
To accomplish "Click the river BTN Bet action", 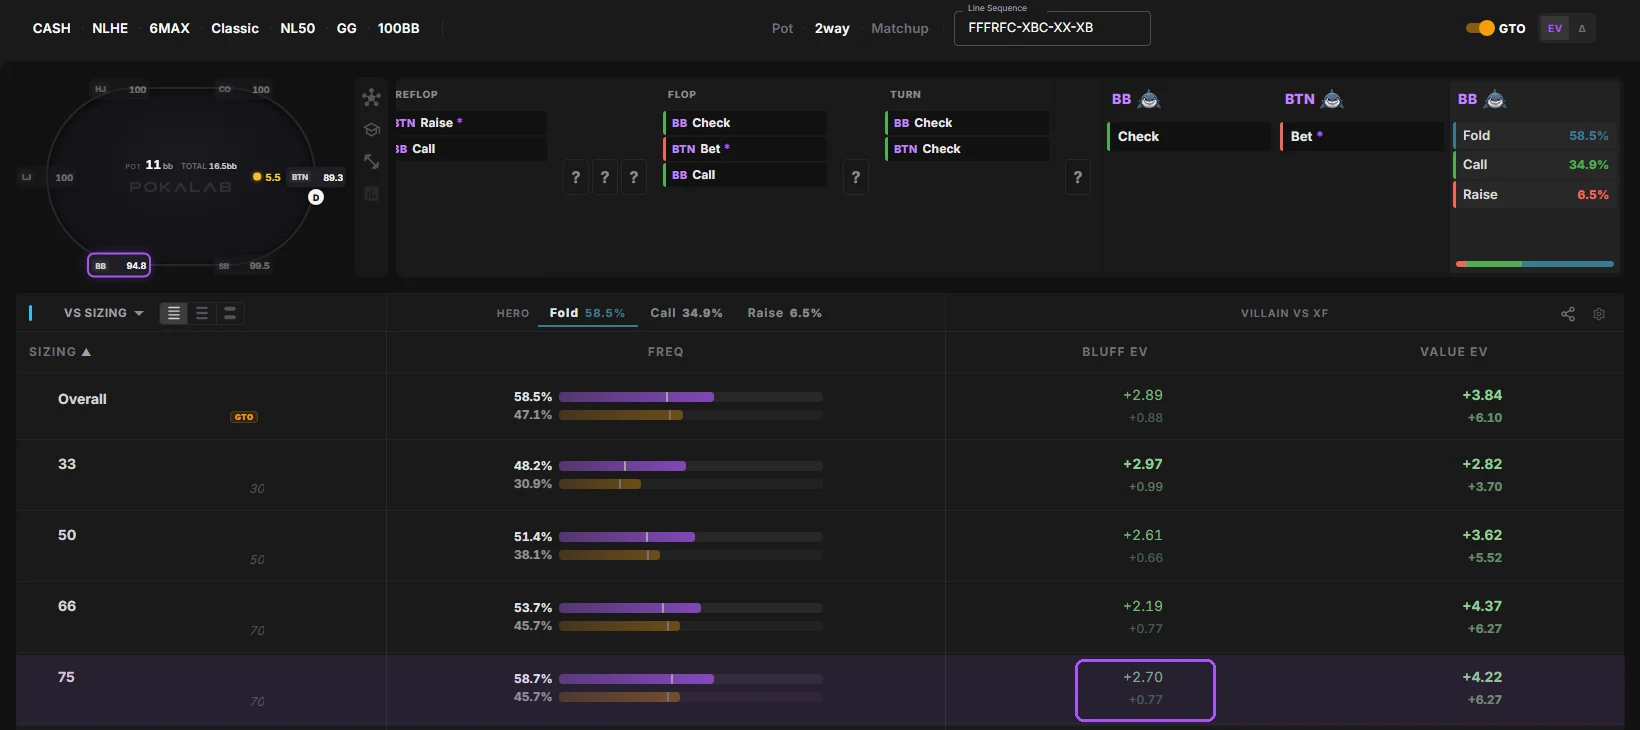I will 1361,136.
